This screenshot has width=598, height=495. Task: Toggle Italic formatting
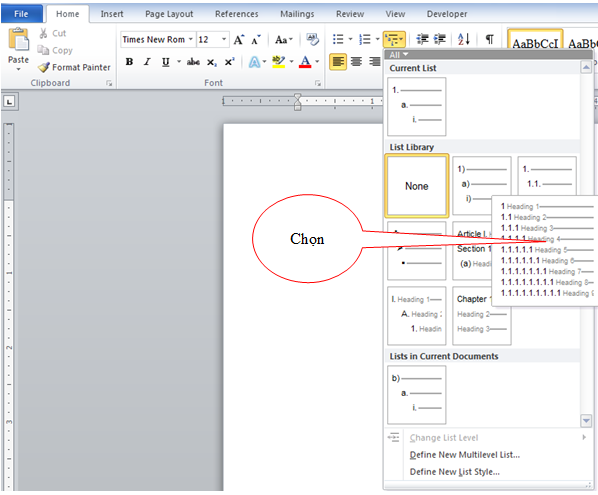tap(147, 62)
